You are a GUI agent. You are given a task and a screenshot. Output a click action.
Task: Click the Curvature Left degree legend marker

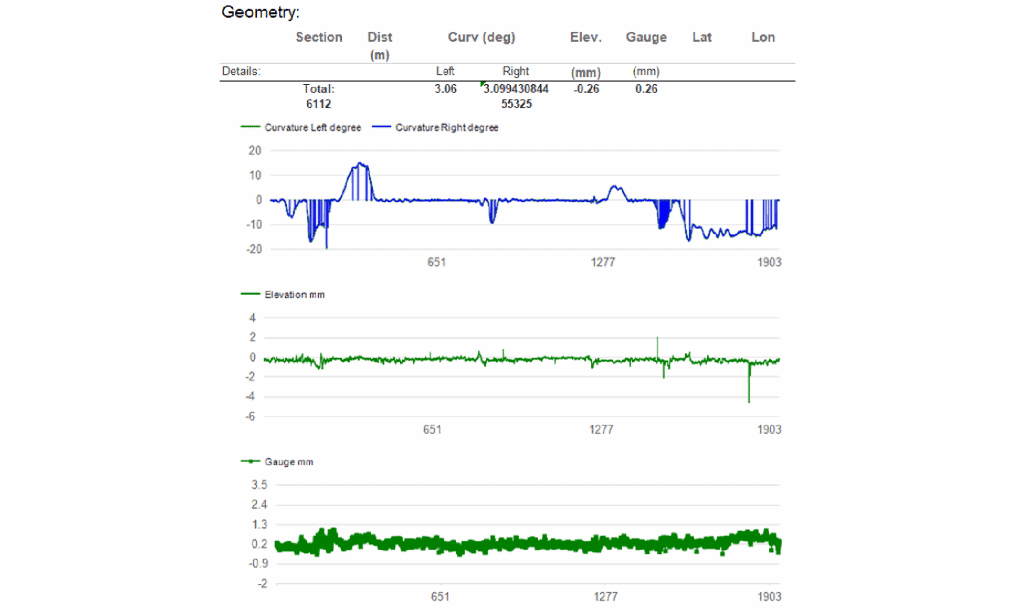pos(251,128)
